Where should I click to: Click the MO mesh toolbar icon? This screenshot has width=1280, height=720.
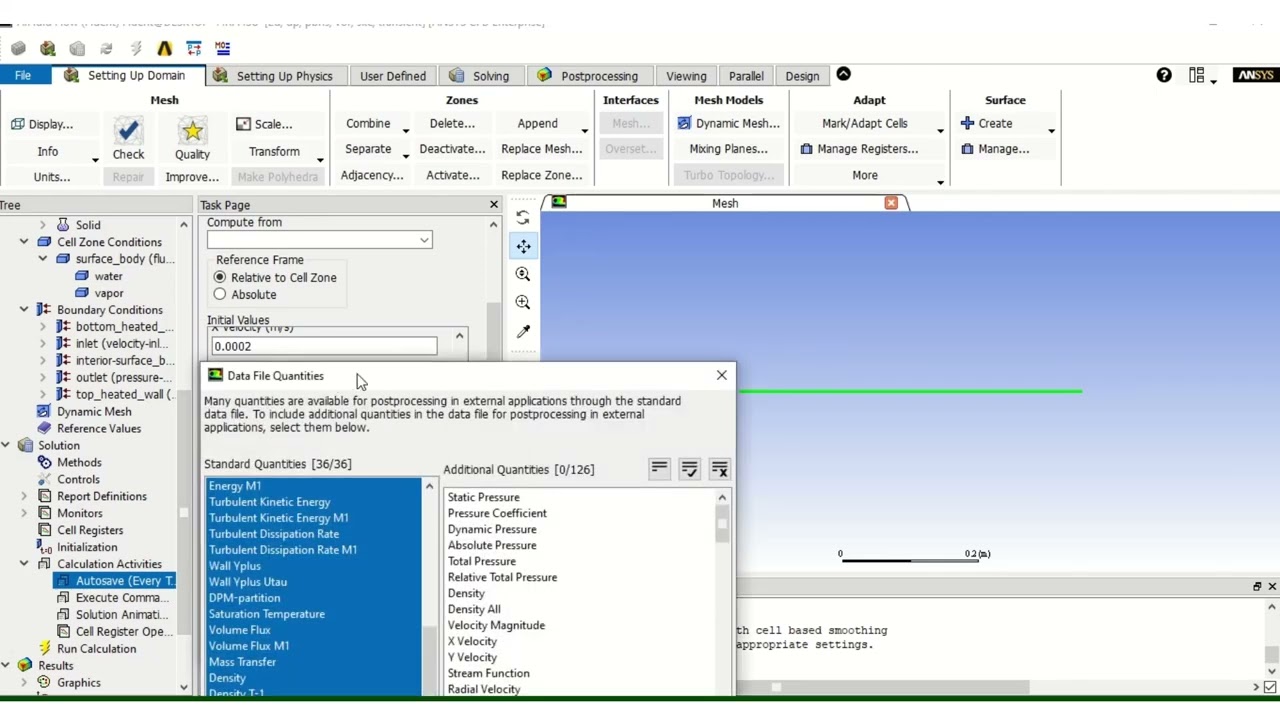click(222, 48)
